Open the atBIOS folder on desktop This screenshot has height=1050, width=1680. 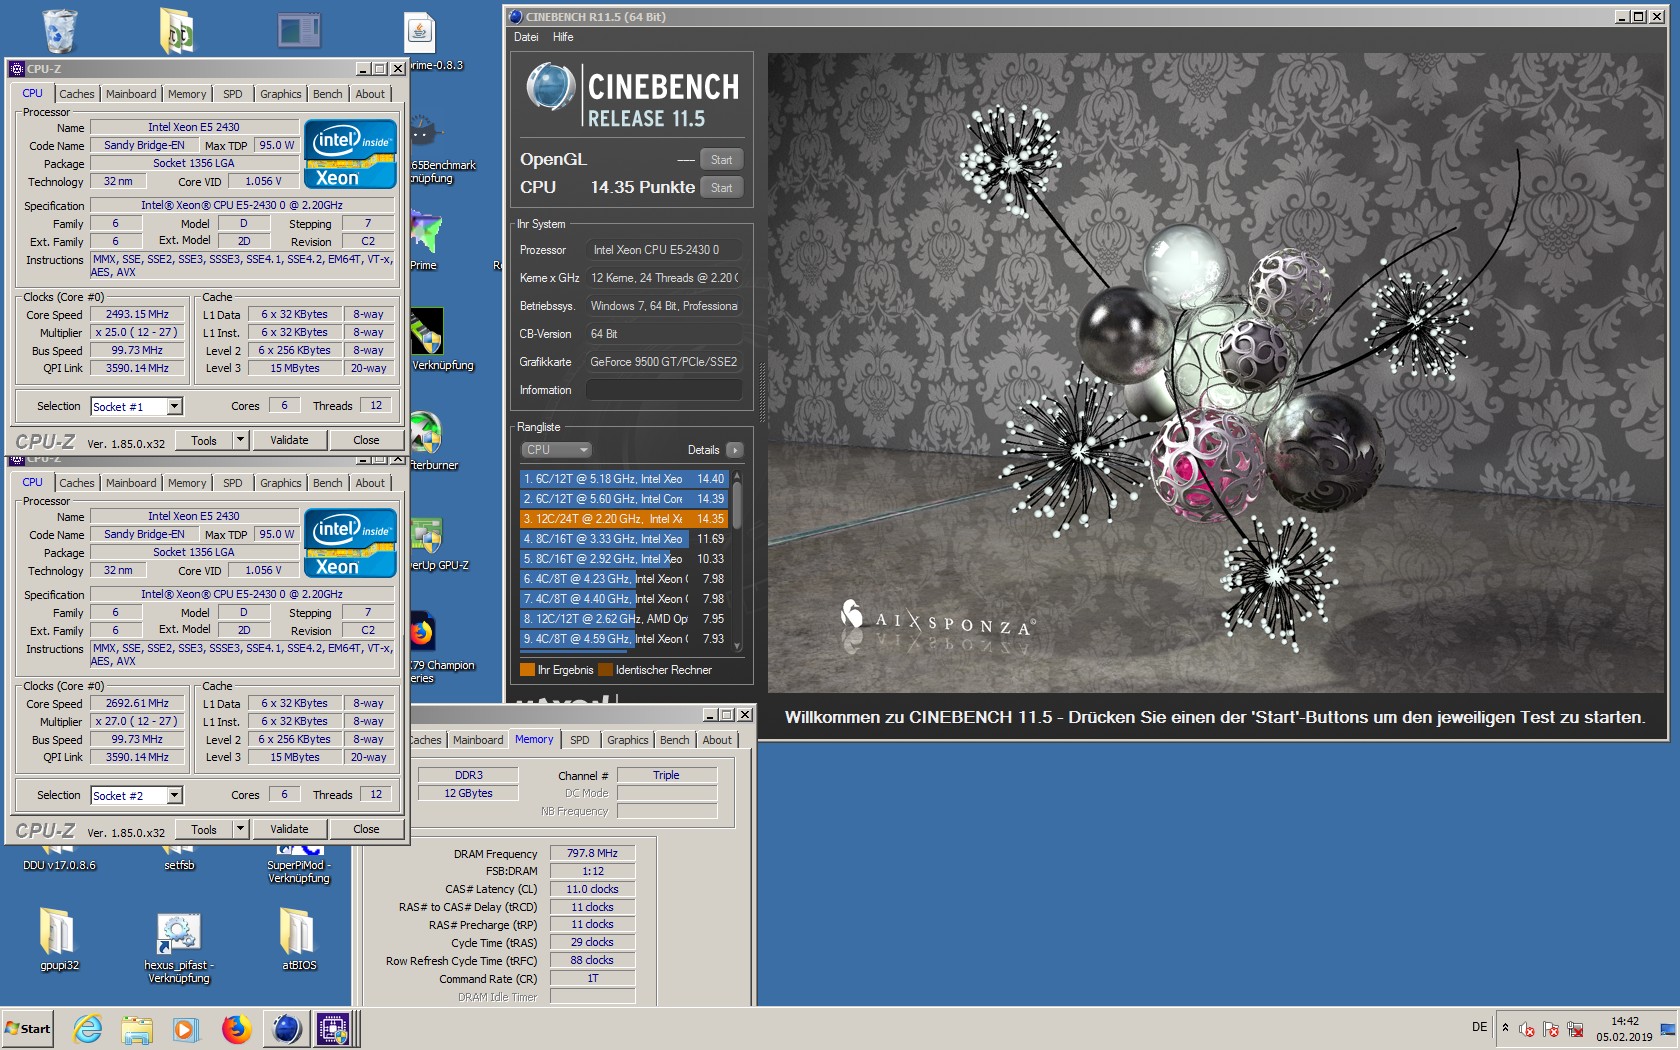[x=298, y=931]
